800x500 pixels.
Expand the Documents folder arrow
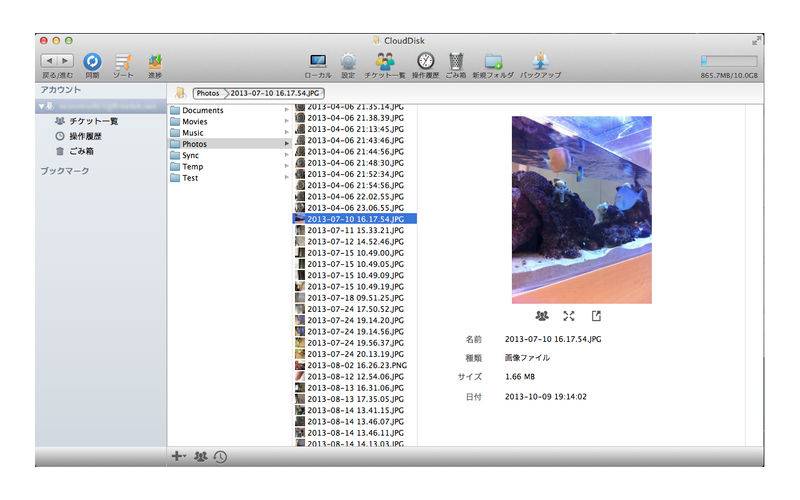click(x=286, y=110)
